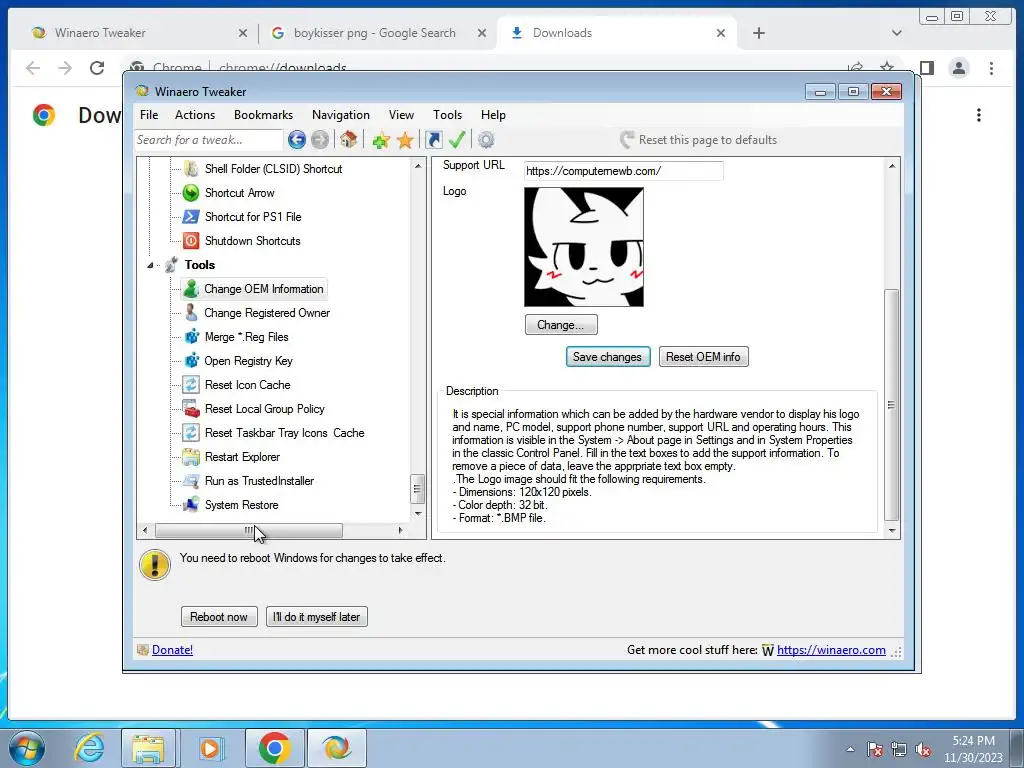Screen dimensions: 1024x768
Task: Reload the Chrome page
Action: [x=97, y=68]
